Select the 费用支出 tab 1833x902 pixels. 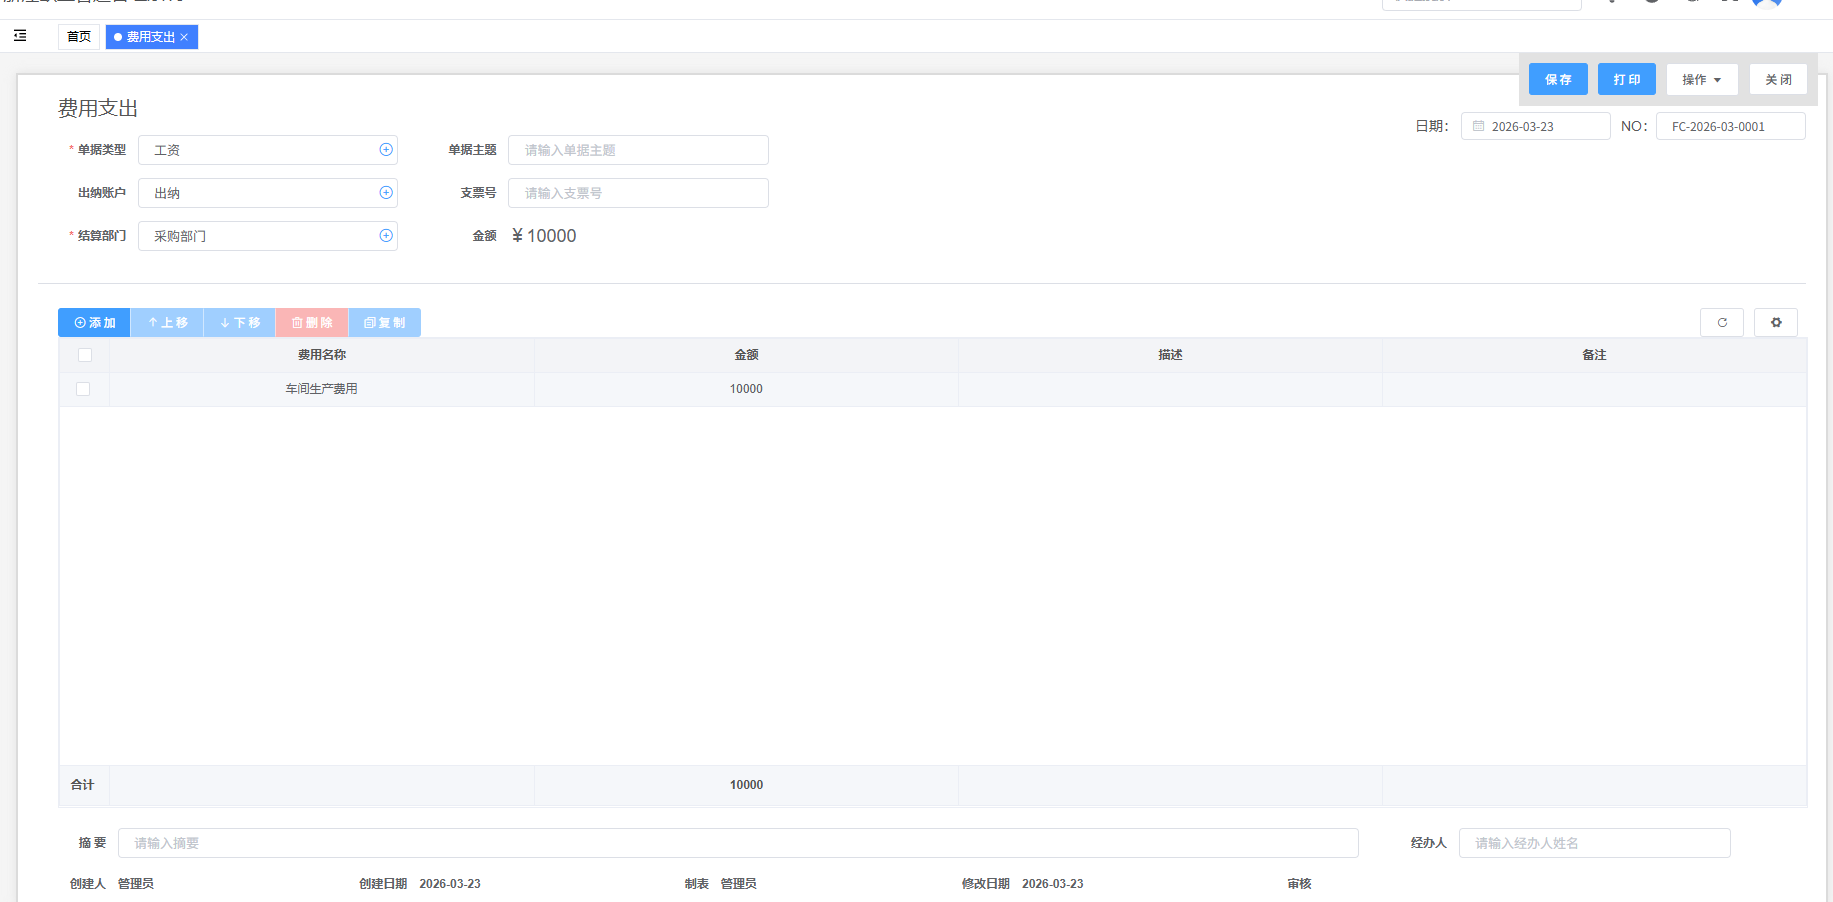point(150,37)
